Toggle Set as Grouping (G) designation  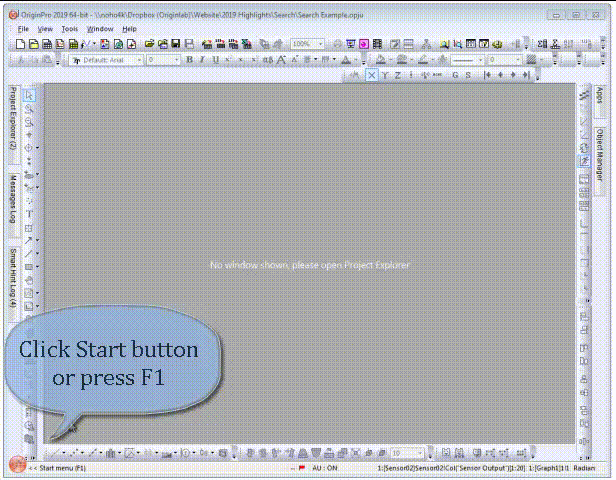point(455,75)
